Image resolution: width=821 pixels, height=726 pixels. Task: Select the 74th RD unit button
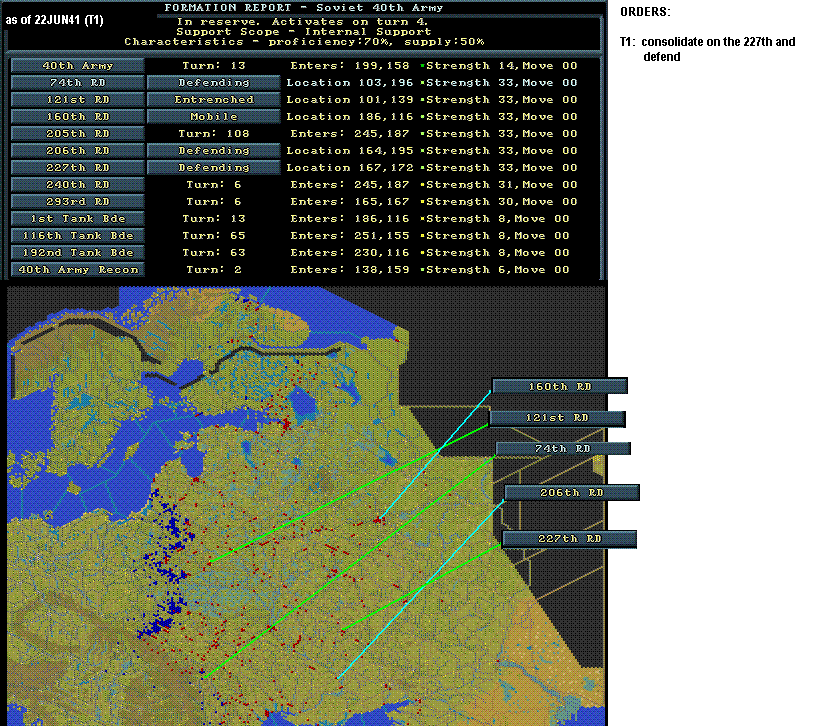[x=77, y=83]
